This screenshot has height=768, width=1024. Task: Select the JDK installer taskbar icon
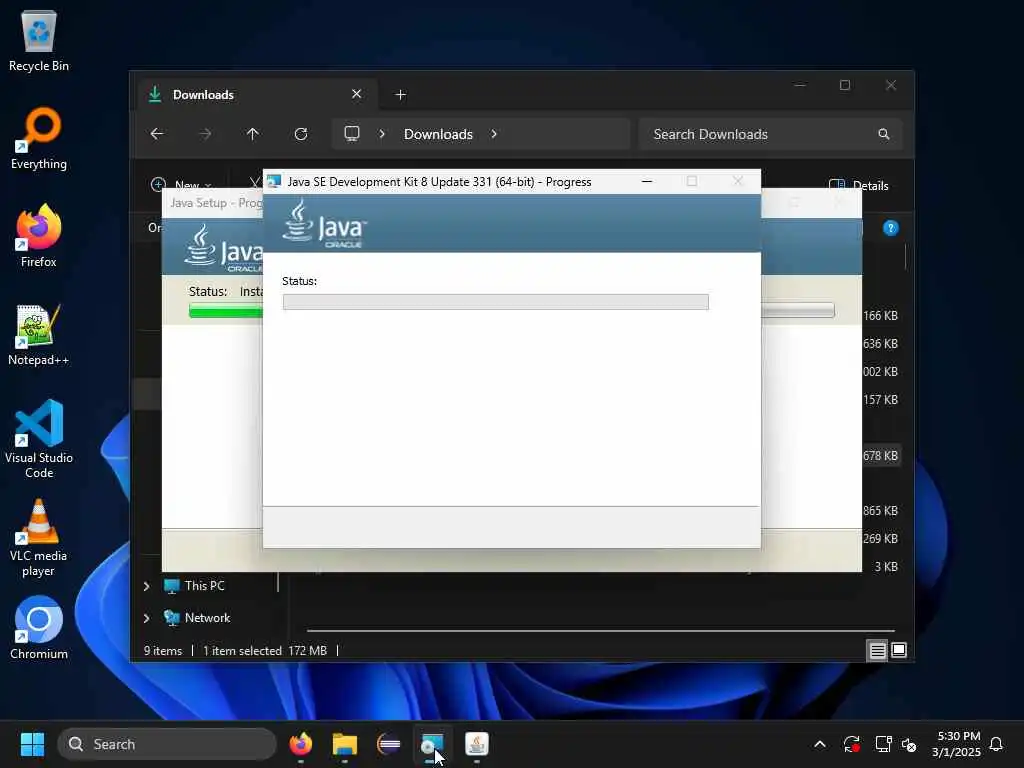(x=432, y=744)
